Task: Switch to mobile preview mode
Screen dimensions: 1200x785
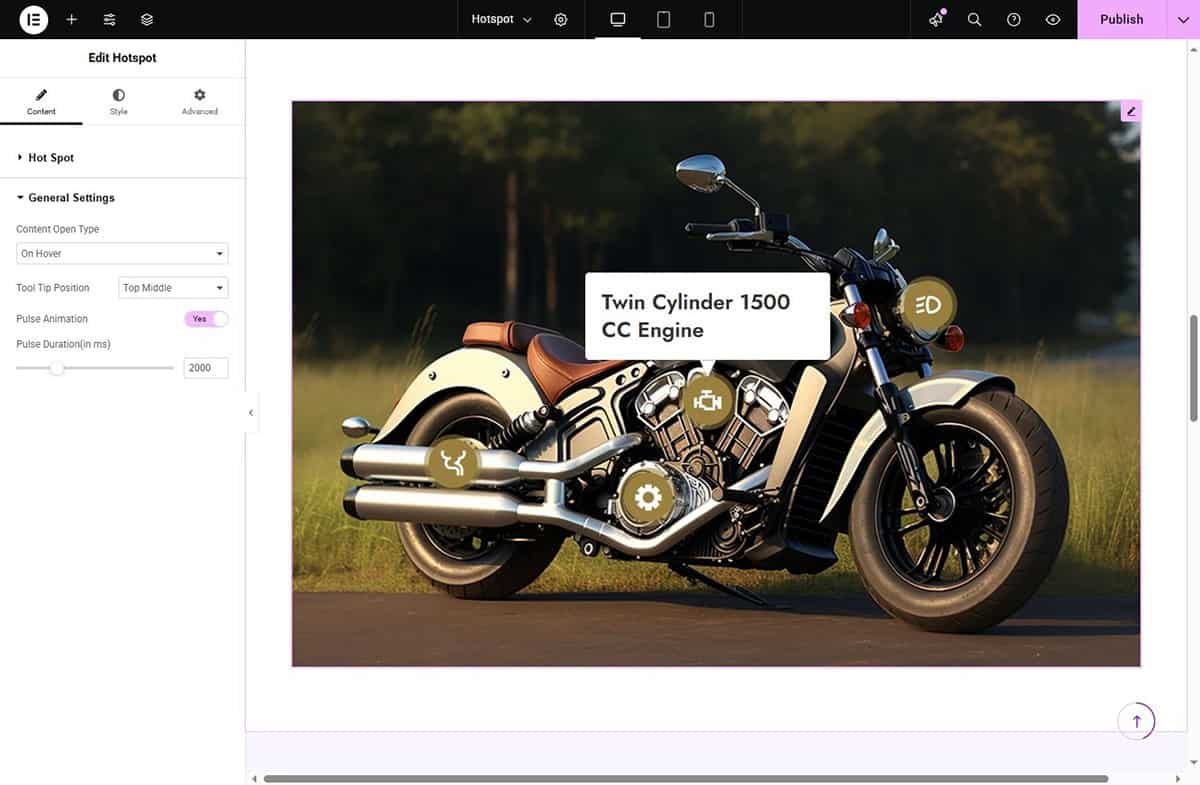Action: click(x=709, y=19)
